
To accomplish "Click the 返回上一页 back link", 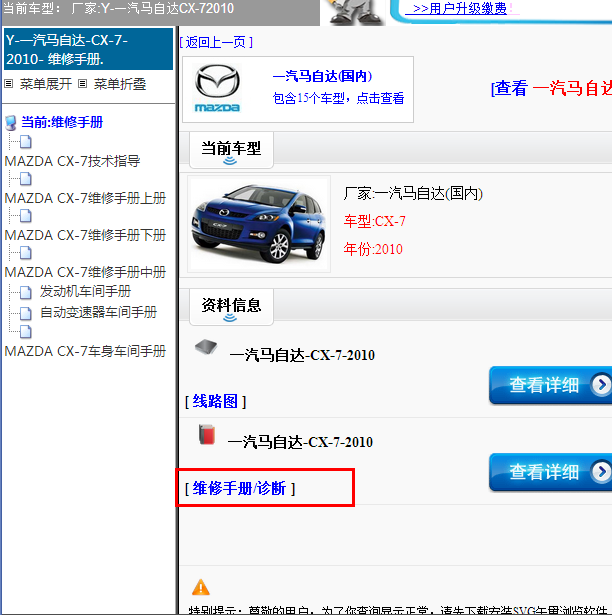I will point(216,42).
